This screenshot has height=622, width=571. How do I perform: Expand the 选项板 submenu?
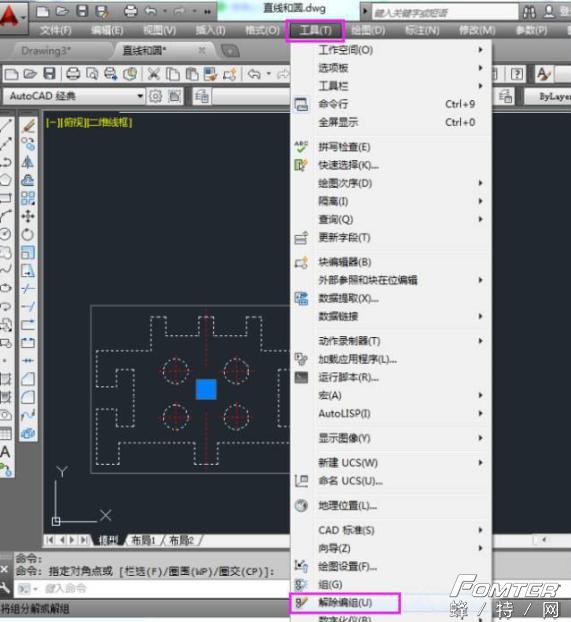pos(391,68)
